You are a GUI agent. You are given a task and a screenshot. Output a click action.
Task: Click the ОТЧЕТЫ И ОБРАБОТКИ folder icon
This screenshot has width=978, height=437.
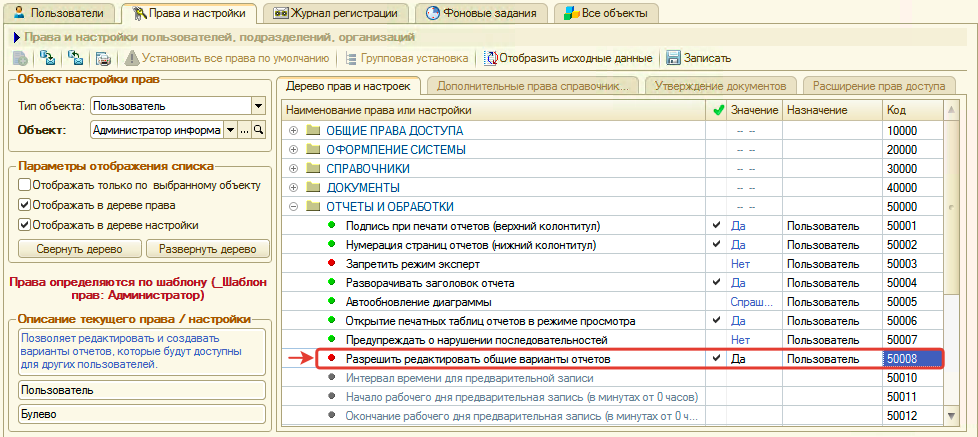[313, 207]
